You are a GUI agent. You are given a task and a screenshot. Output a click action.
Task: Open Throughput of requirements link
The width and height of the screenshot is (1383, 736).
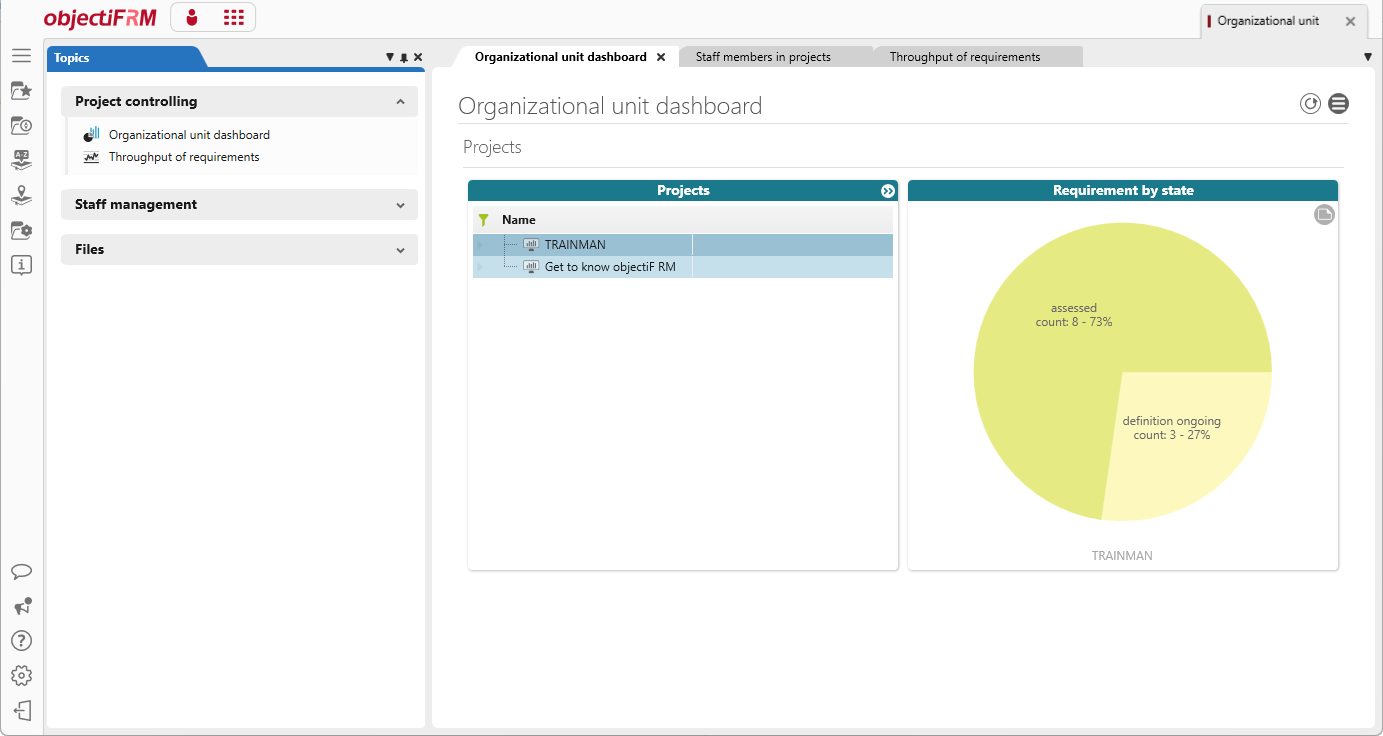184,157
